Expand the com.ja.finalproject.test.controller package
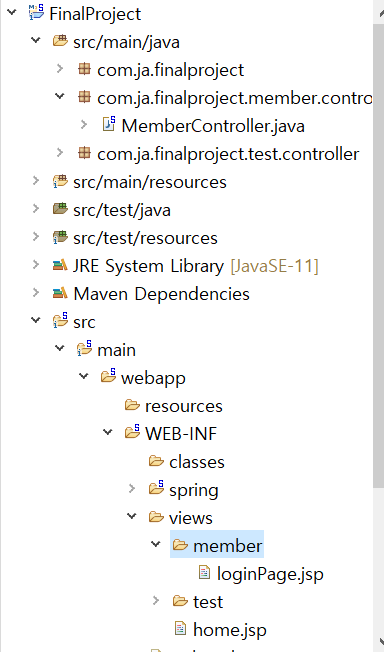Viewport: 384px width, 652px height. (60, 153)
